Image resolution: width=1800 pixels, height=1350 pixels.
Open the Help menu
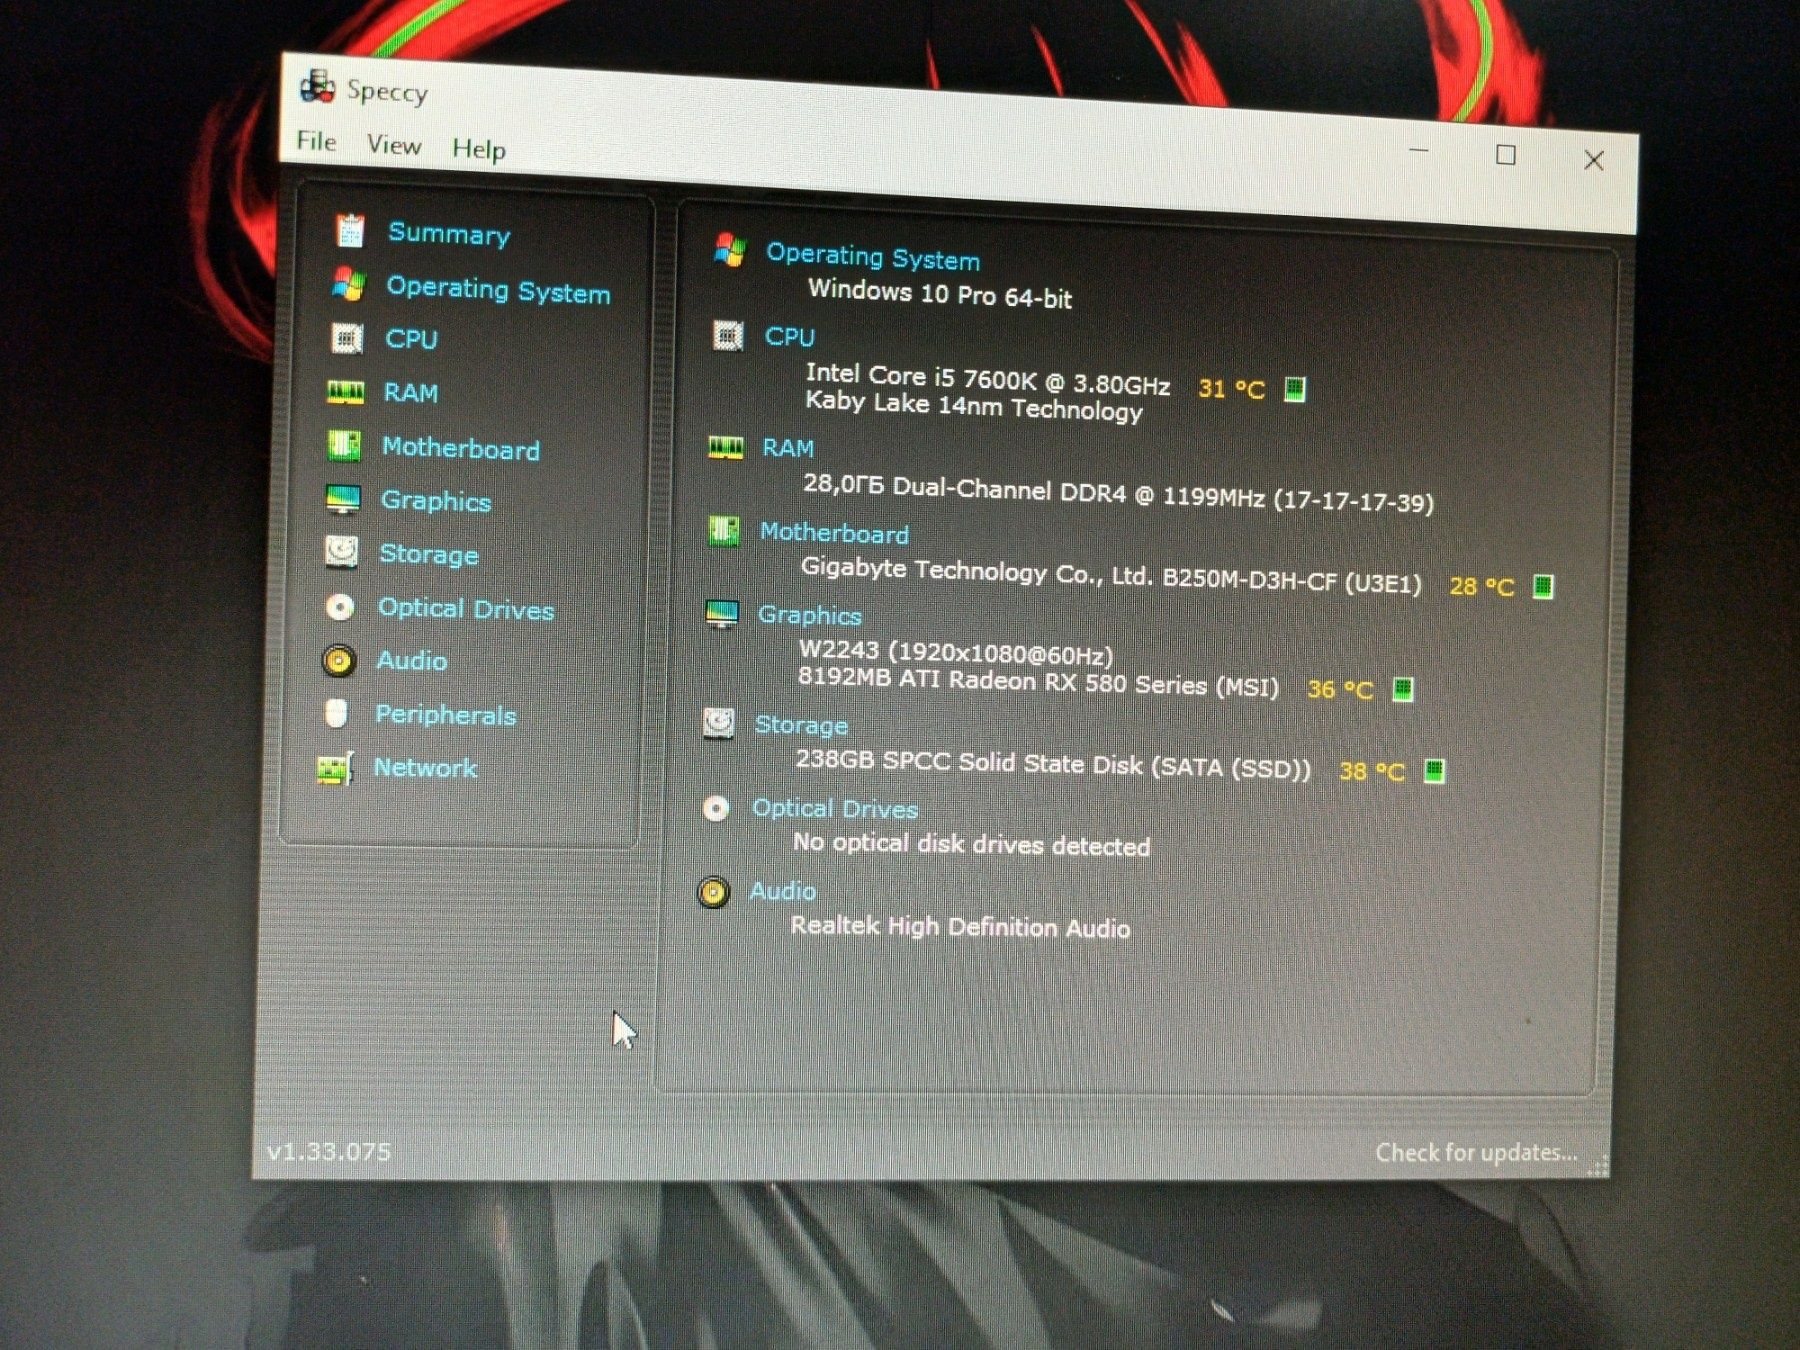479,150
